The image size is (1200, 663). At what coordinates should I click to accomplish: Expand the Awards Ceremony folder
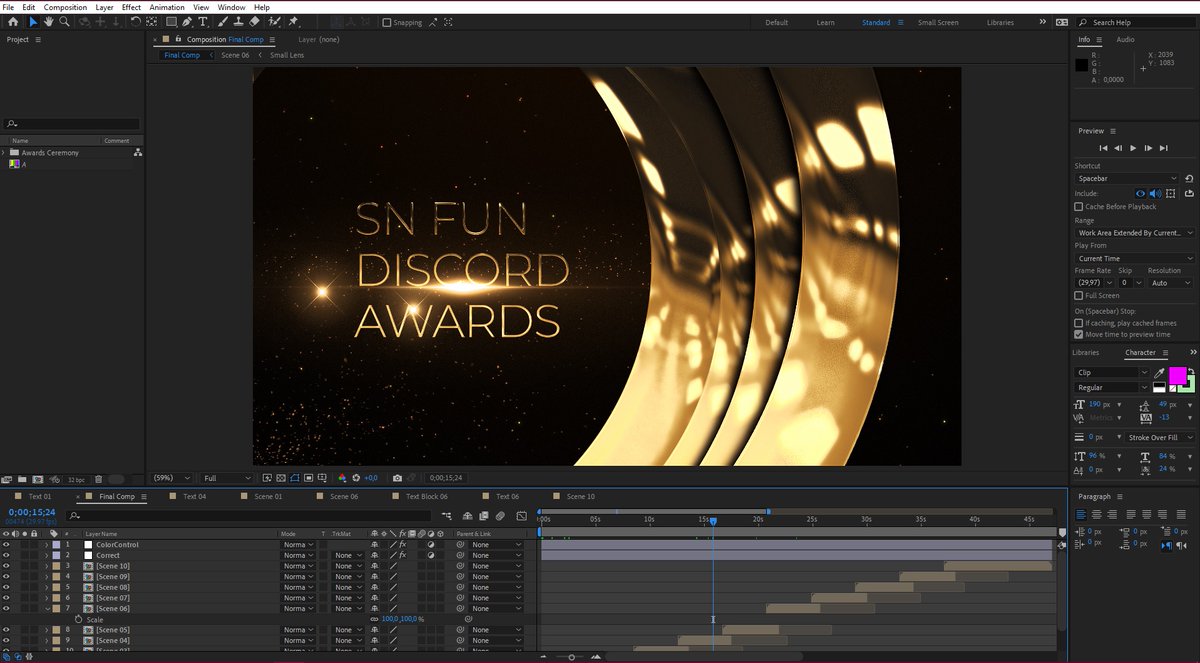pyautogui.click(x=4, y=153)
